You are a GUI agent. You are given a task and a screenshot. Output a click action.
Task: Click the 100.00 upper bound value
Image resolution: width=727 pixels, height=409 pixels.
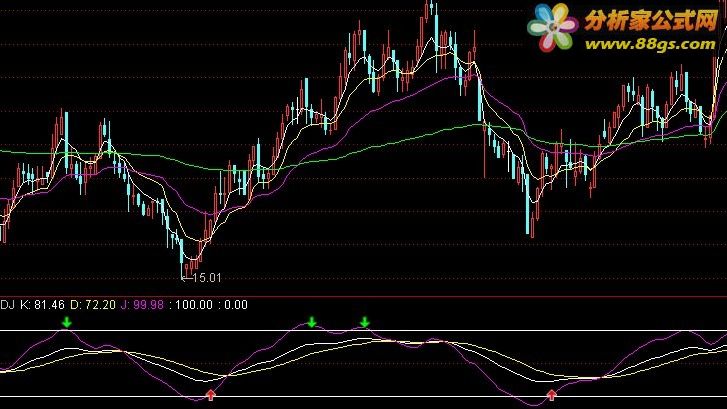[193, 305]
